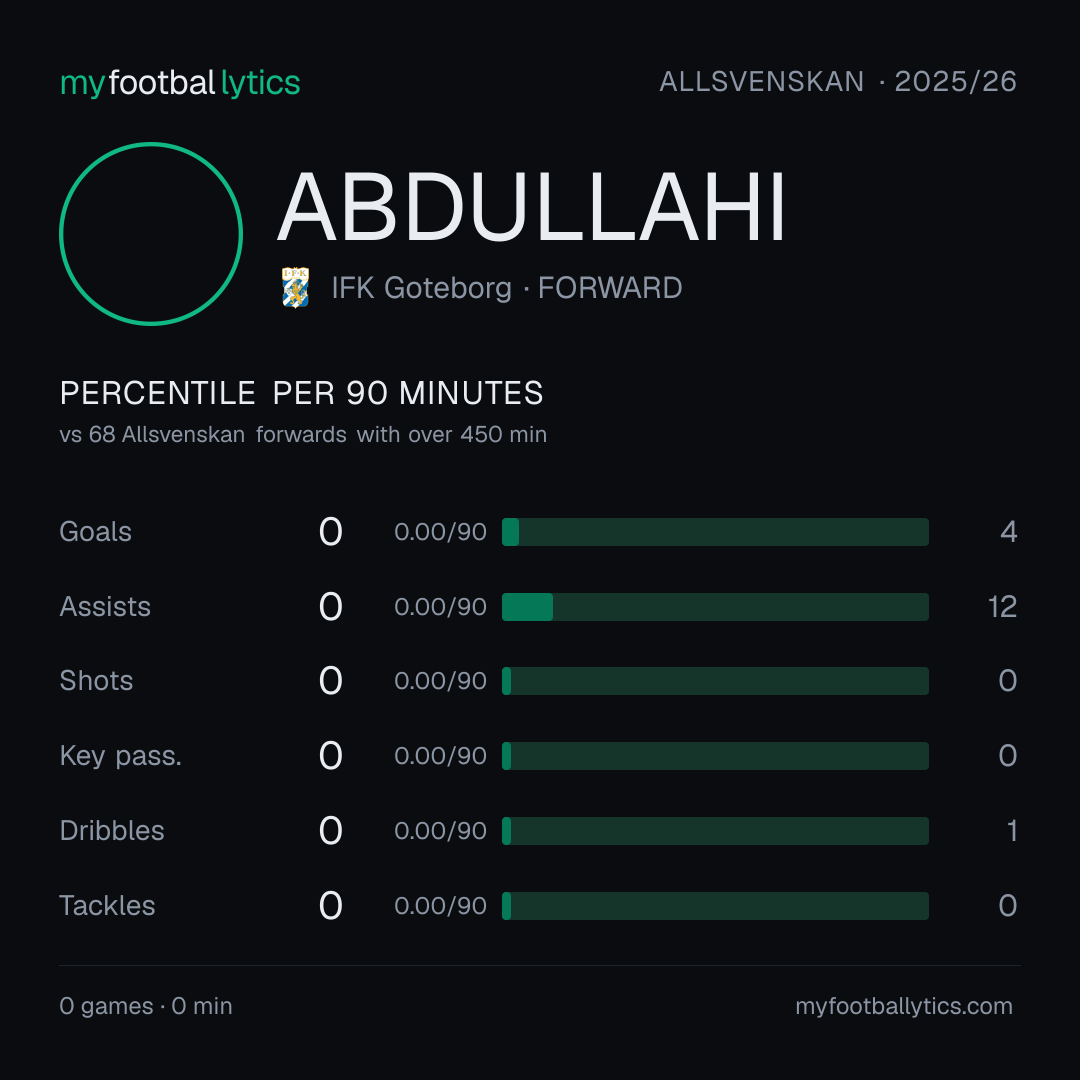Select the Goals stat label
Viewport: 1080px width, 1080px height.
95,532
